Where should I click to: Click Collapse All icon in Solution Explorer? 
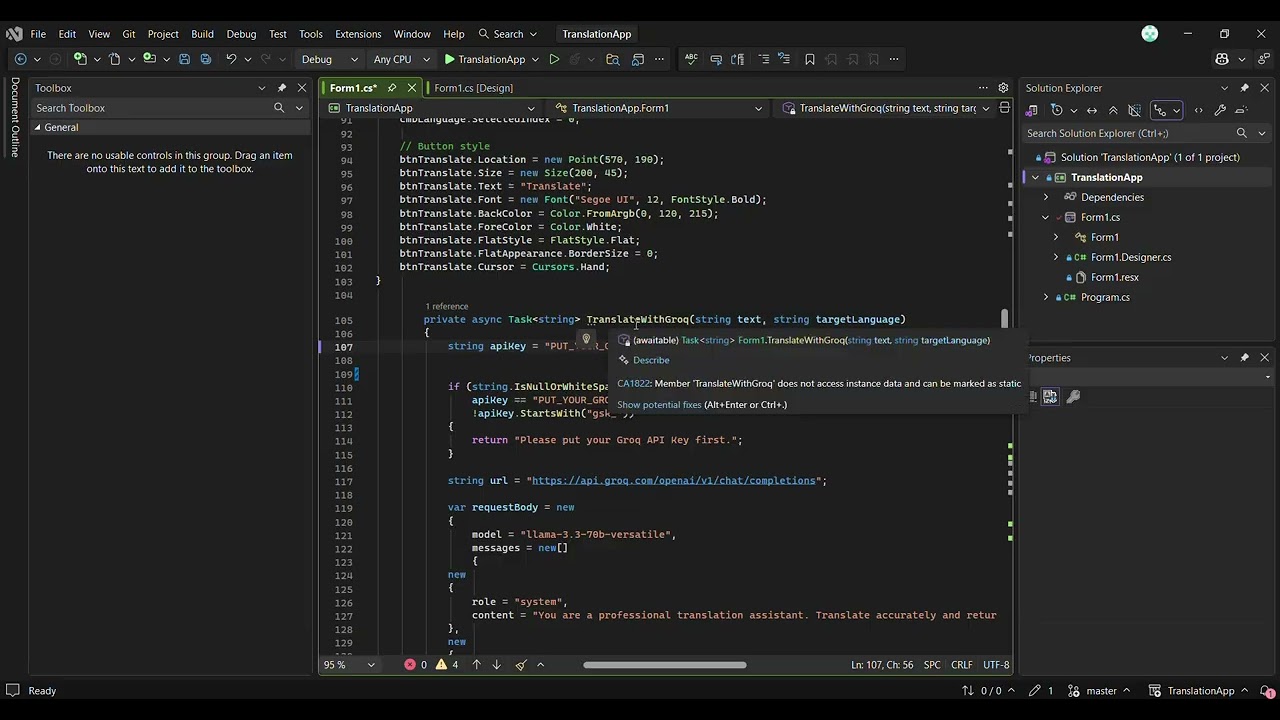pos(1113,110)
